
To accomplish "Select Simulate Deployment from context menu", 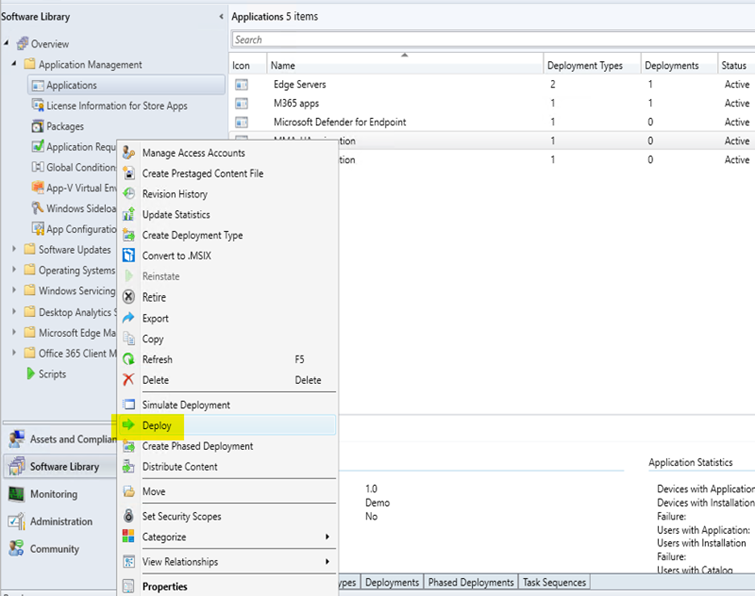I will point(186,405).
